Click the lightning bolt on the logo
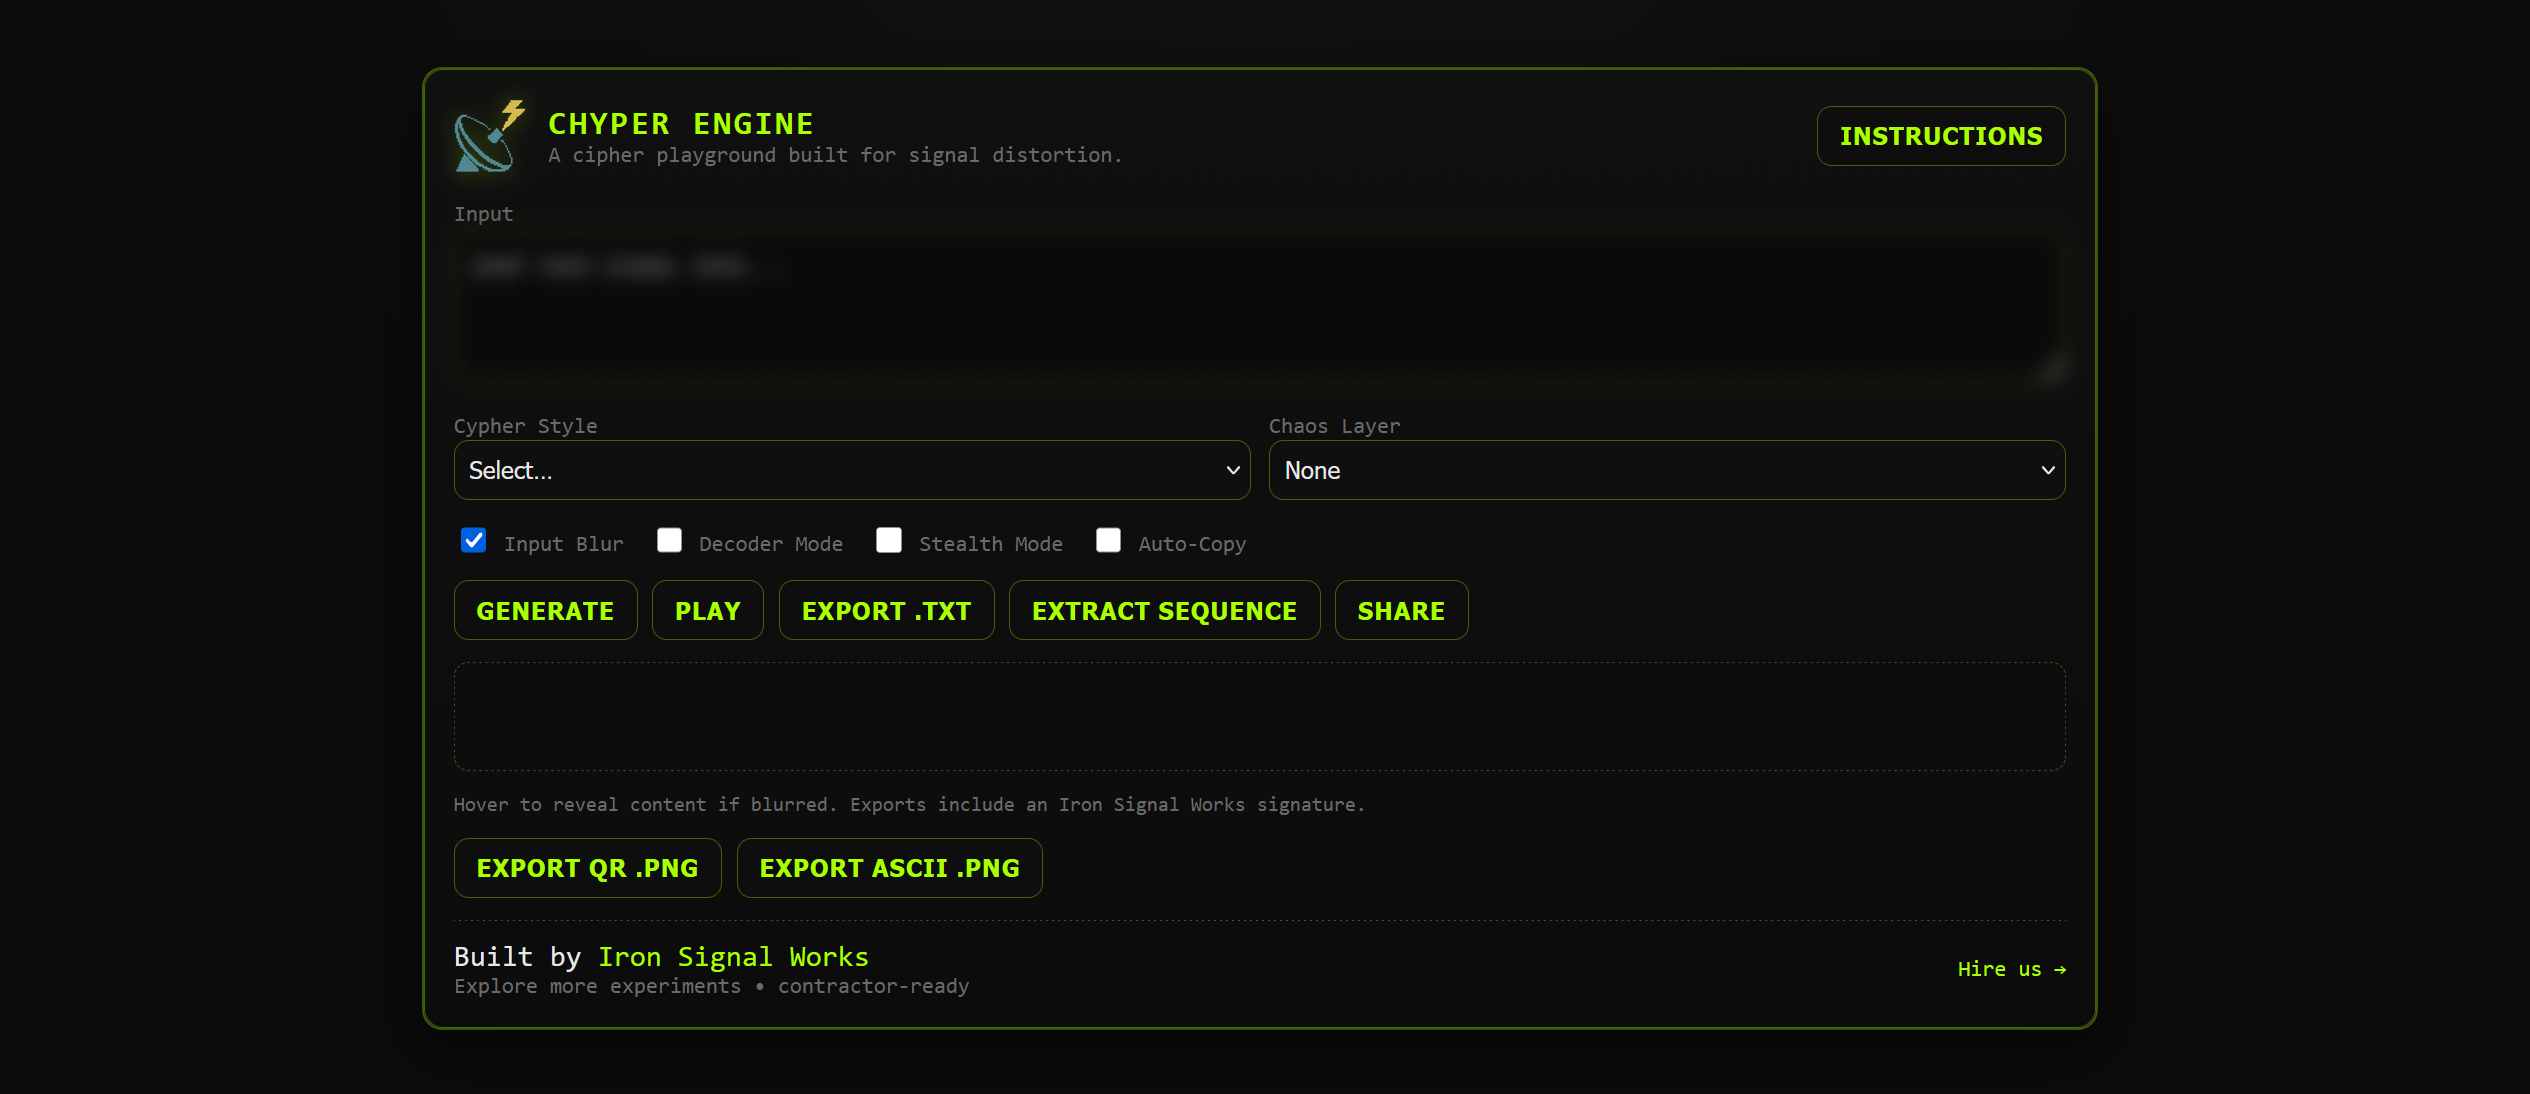Screen dimensions: 2530x1094 tap(512, 113)
